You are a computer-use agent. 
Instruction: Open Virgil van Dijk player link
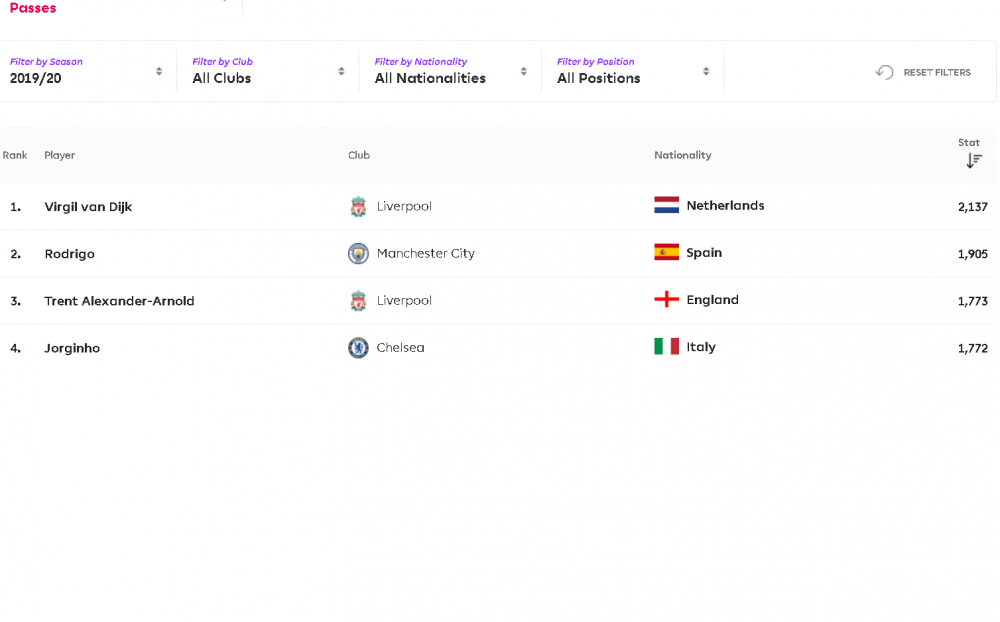click(88, 207)
